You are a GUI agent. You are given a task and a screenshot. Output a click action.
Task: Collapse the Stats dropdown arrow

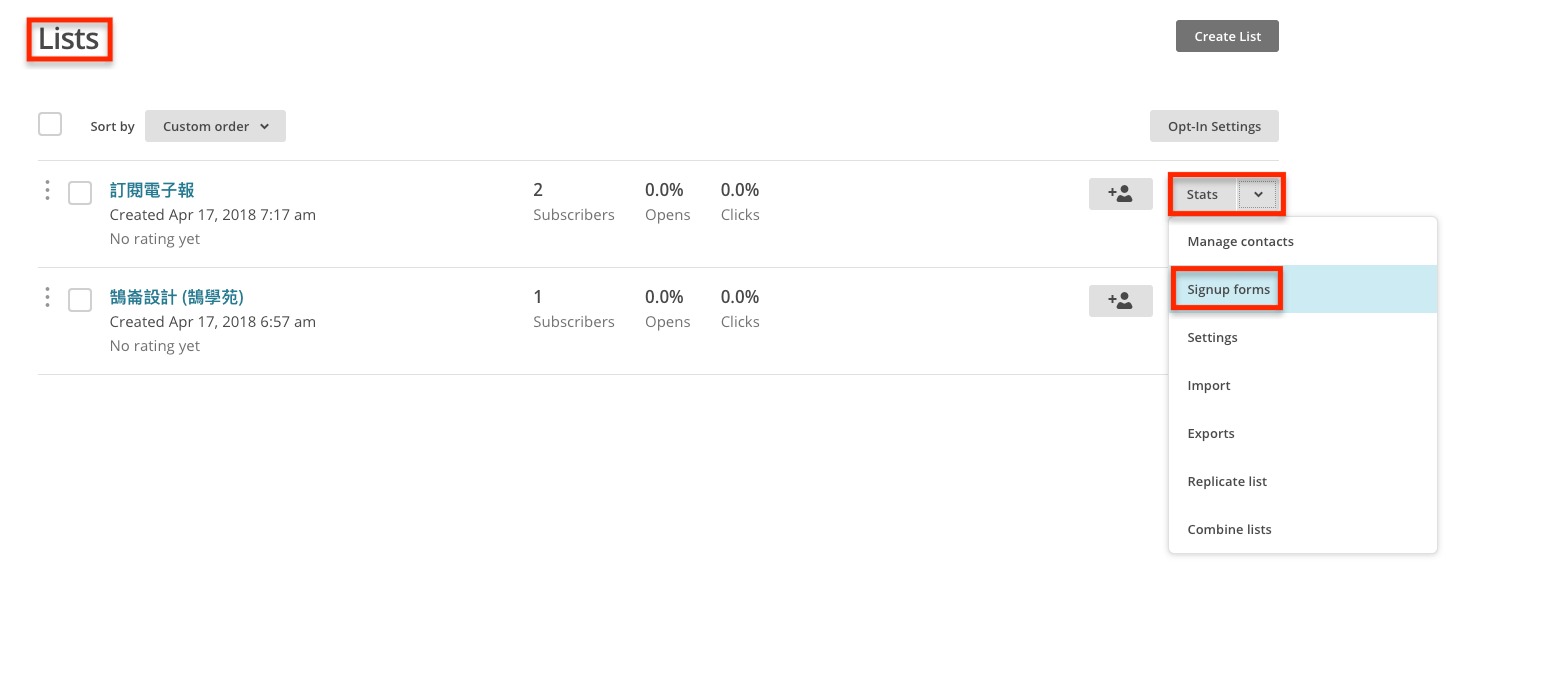tap(1258, 194)
